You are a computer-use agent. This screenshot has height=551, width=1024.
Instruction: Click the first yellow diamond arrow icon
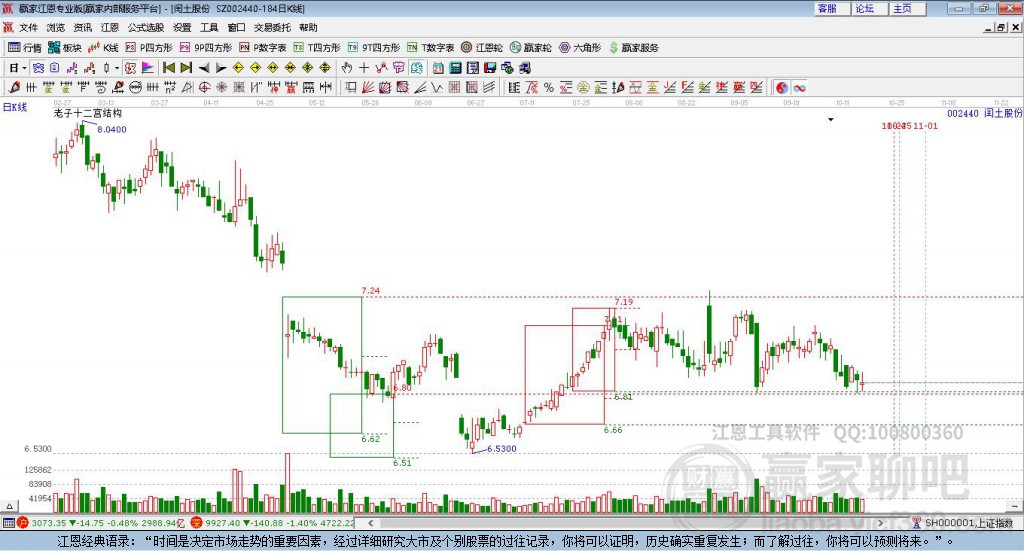click(x=238, y=68)
